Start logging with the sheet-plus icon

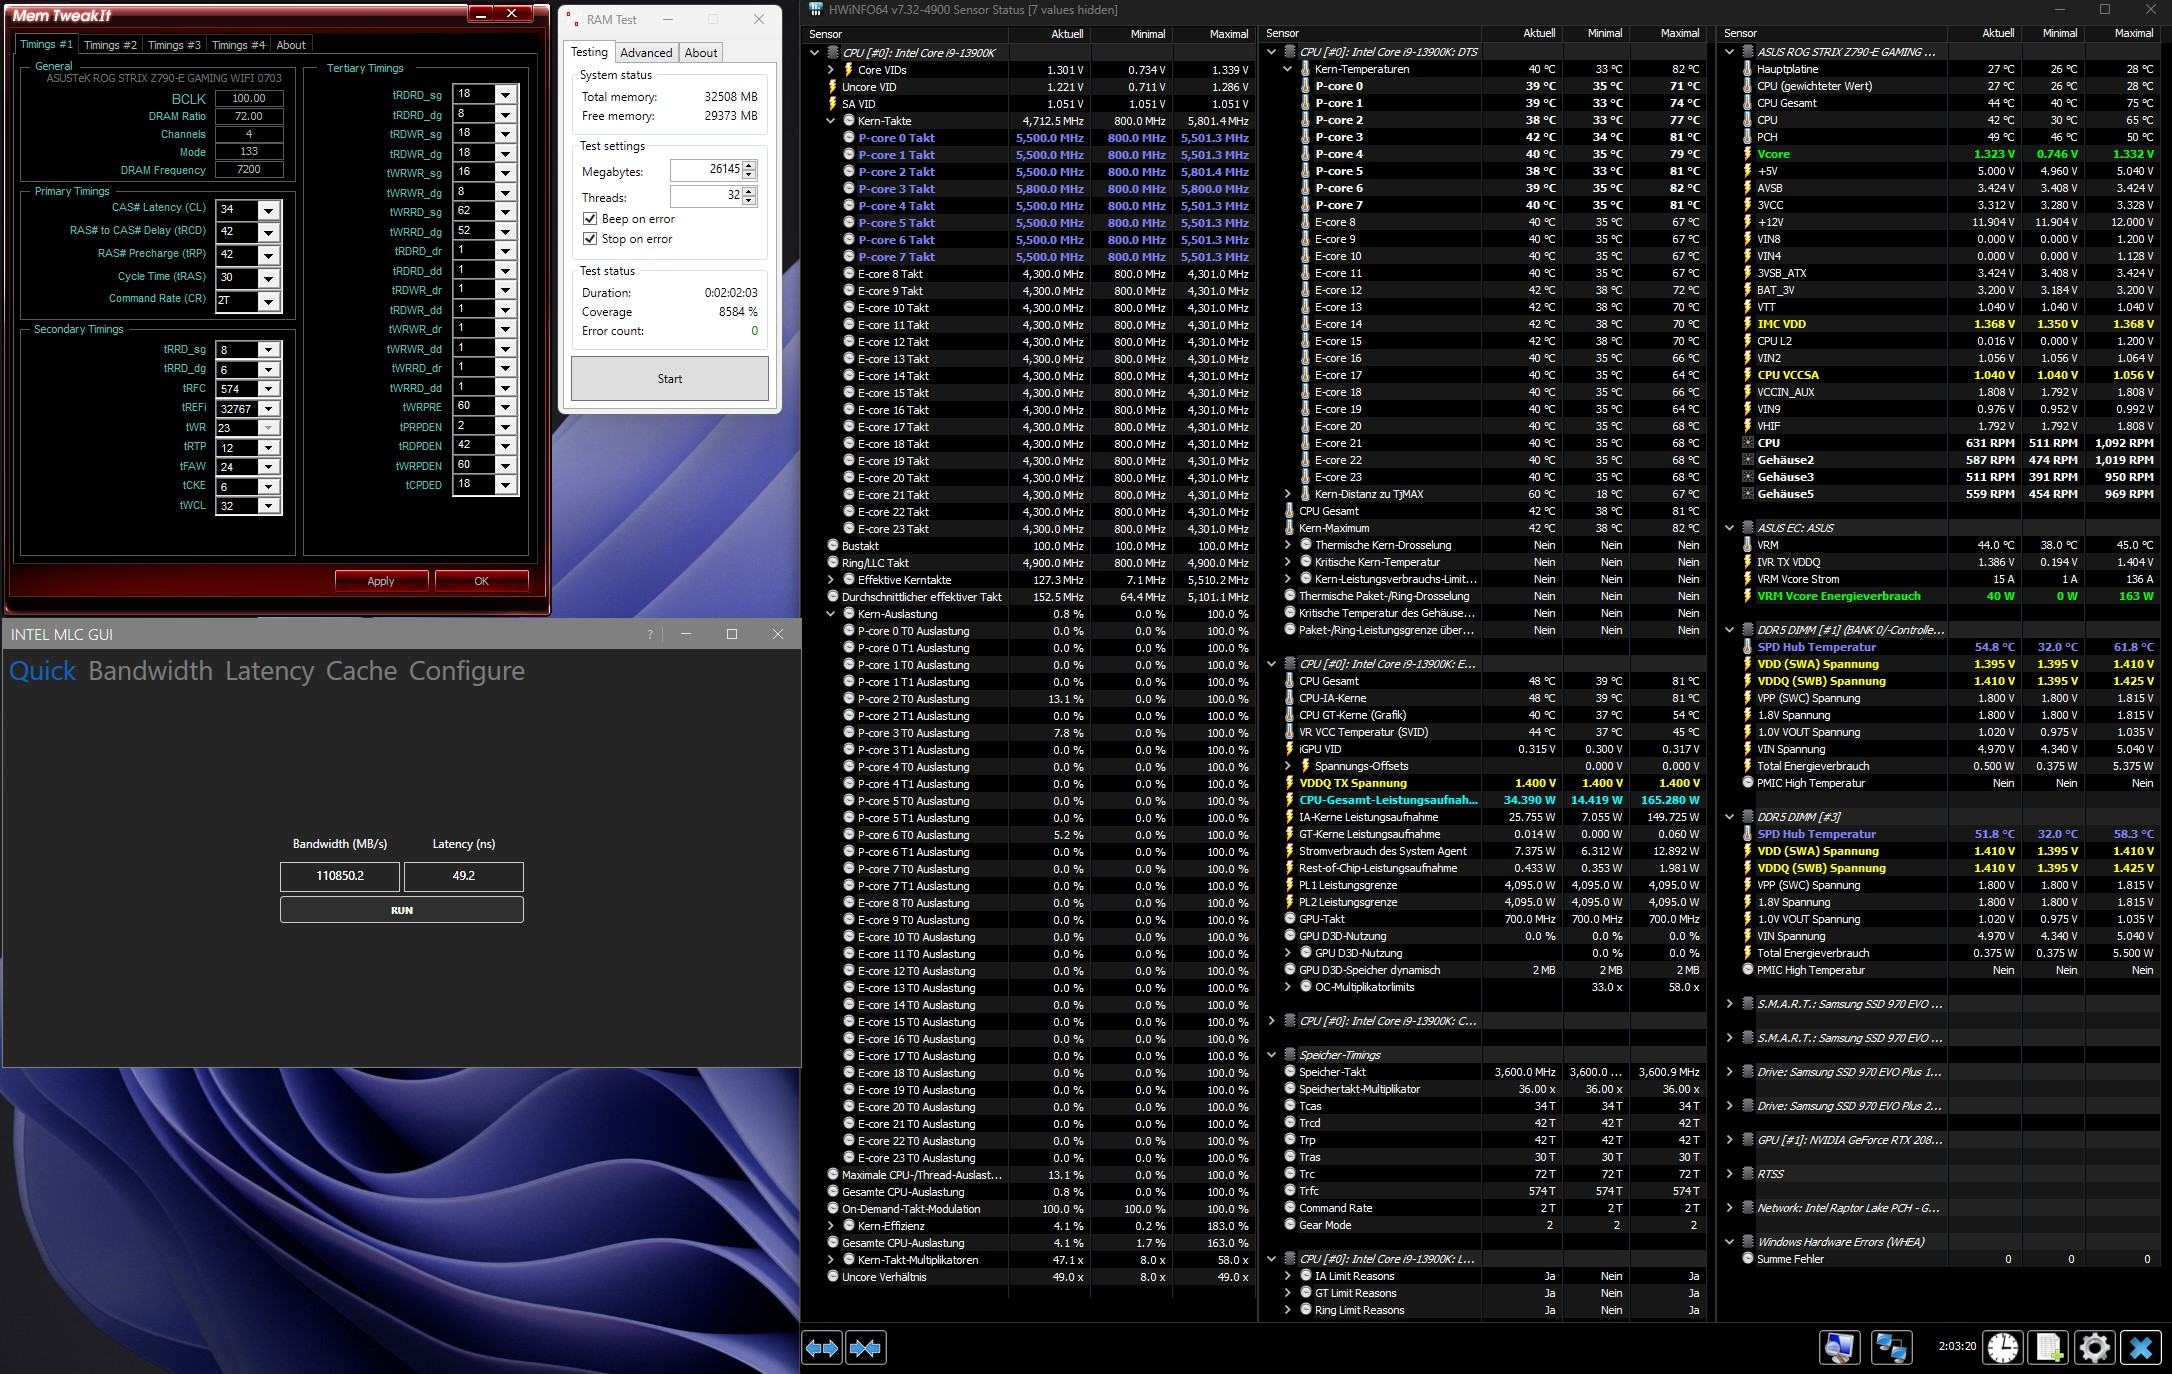2049,1347
